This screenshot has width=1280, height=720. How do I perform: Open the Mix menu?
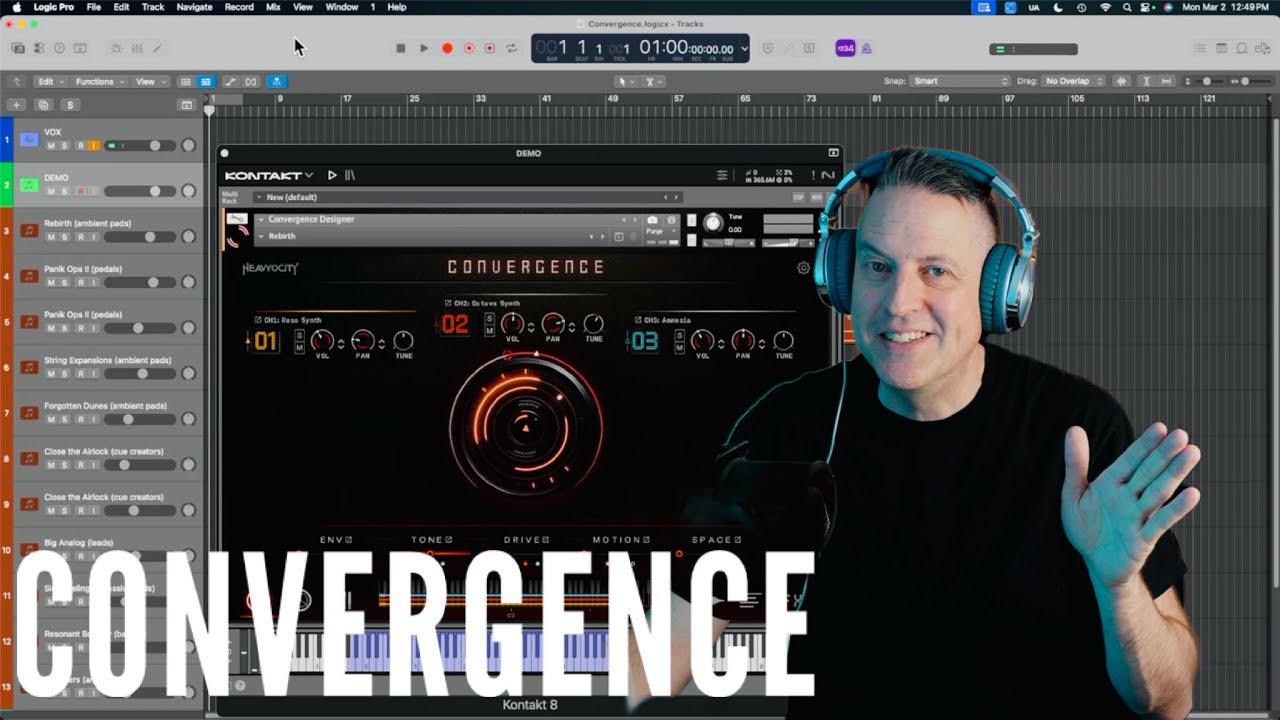273,7
